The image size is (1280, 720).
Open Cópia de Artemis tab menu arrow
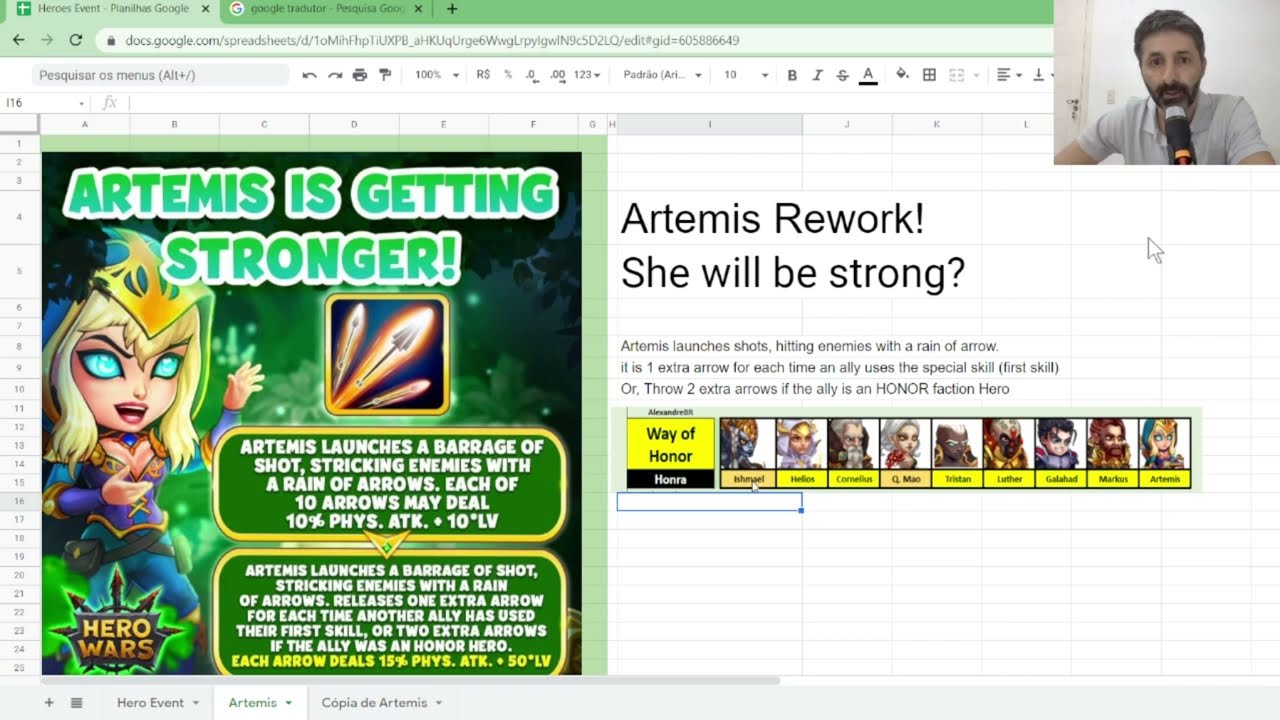[438, 703]
